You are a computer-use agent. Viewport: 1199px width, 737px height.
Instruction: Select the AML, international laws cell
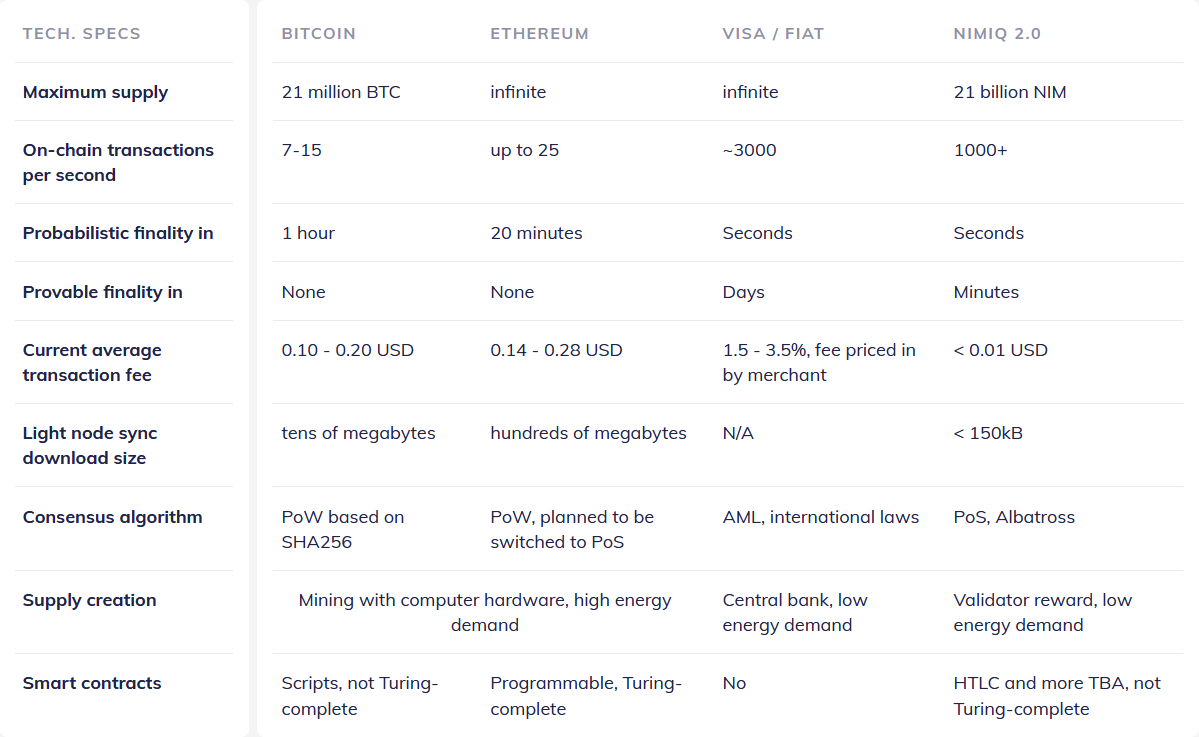(x=820, y=518)
